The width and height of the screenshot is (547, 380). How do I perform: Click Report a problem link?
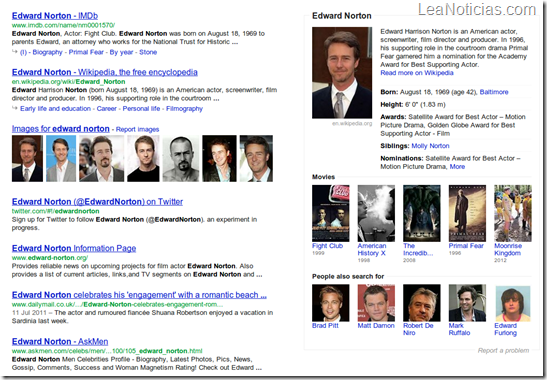coord(503,351)
